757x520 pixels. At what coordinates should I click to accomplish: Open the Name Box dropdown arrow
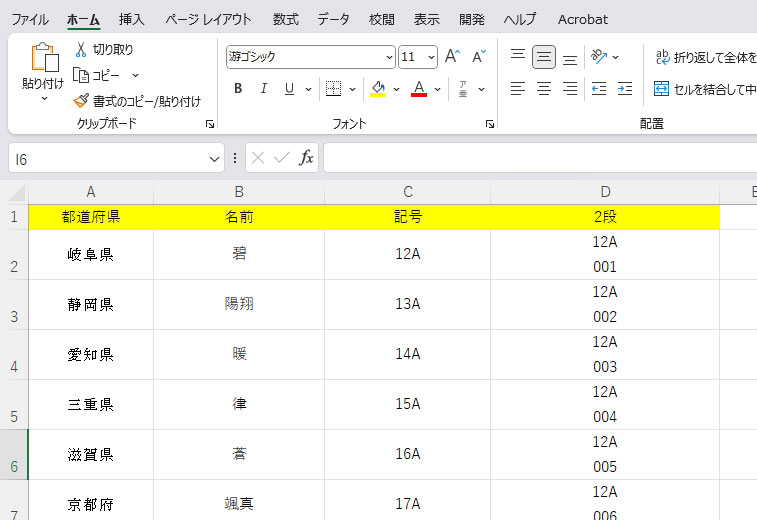click(x=215, y=159)
